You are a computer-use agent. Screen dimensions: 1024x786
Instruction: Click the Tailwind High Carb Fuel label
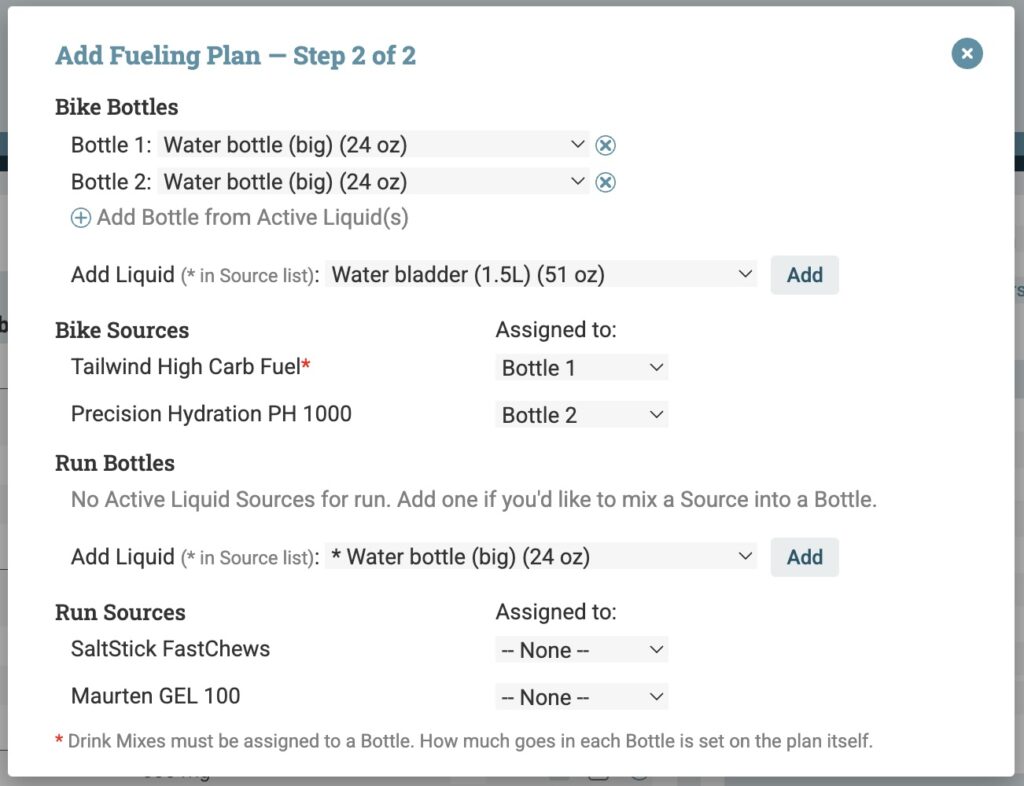pyautogui.click(x=185, y=367)
